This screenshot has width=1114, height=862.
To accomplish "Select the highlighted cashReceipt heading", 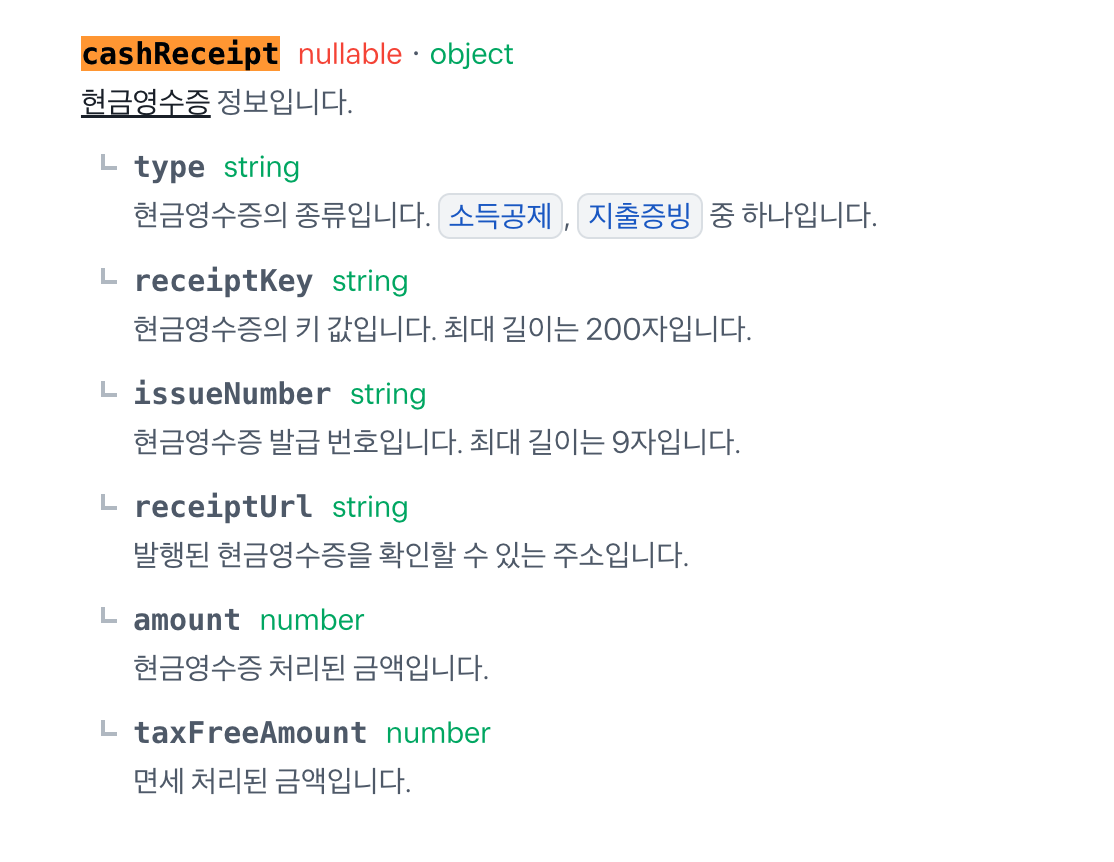I will 180,54.
